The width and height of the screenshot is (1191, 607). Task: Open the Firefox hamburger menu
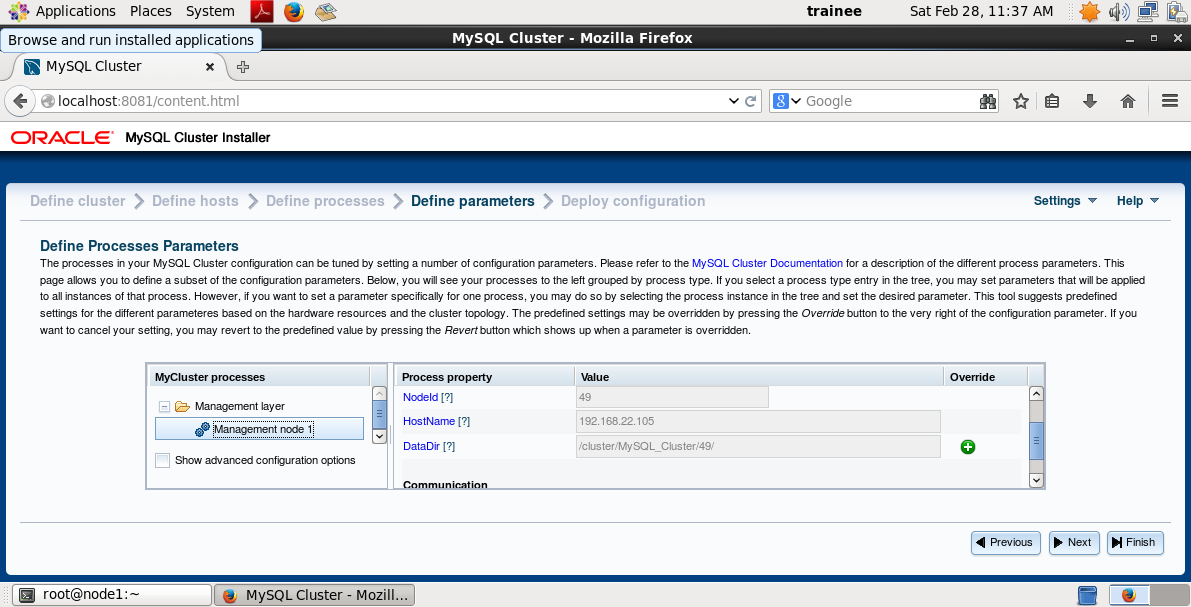click(1170, 101)
